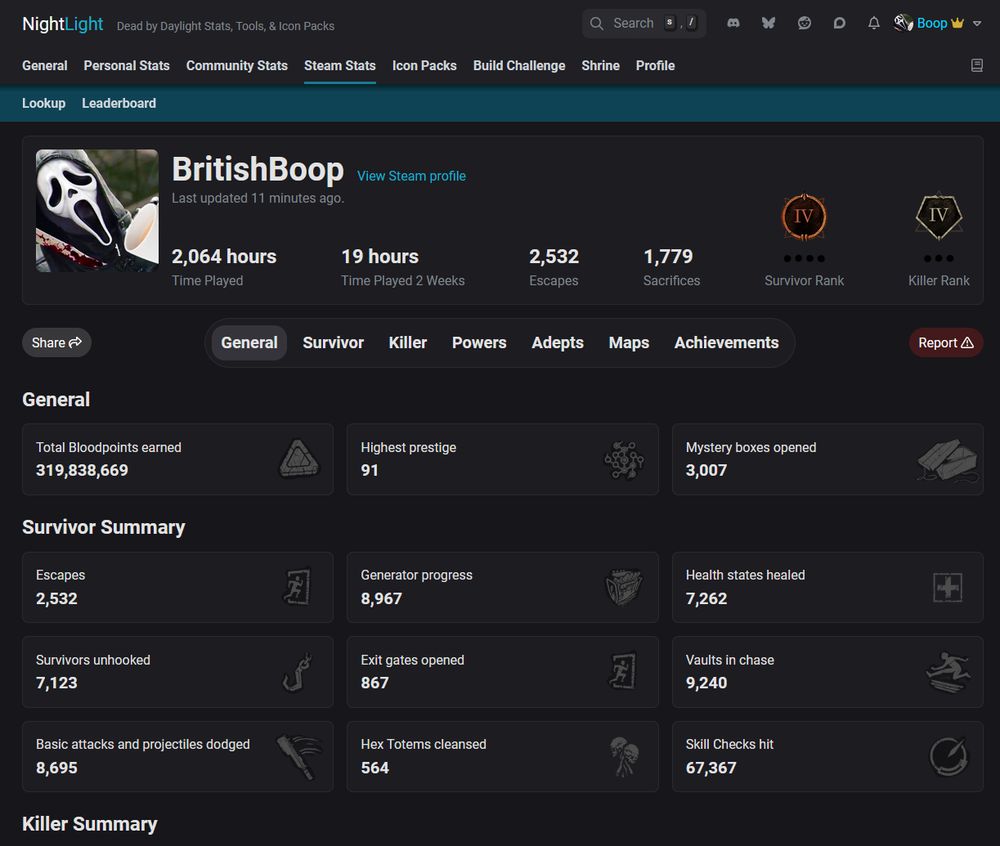Screen dimensions: 1000x846
Task: Click the Boop account avatar icon
Action: [x=901, y=23]
